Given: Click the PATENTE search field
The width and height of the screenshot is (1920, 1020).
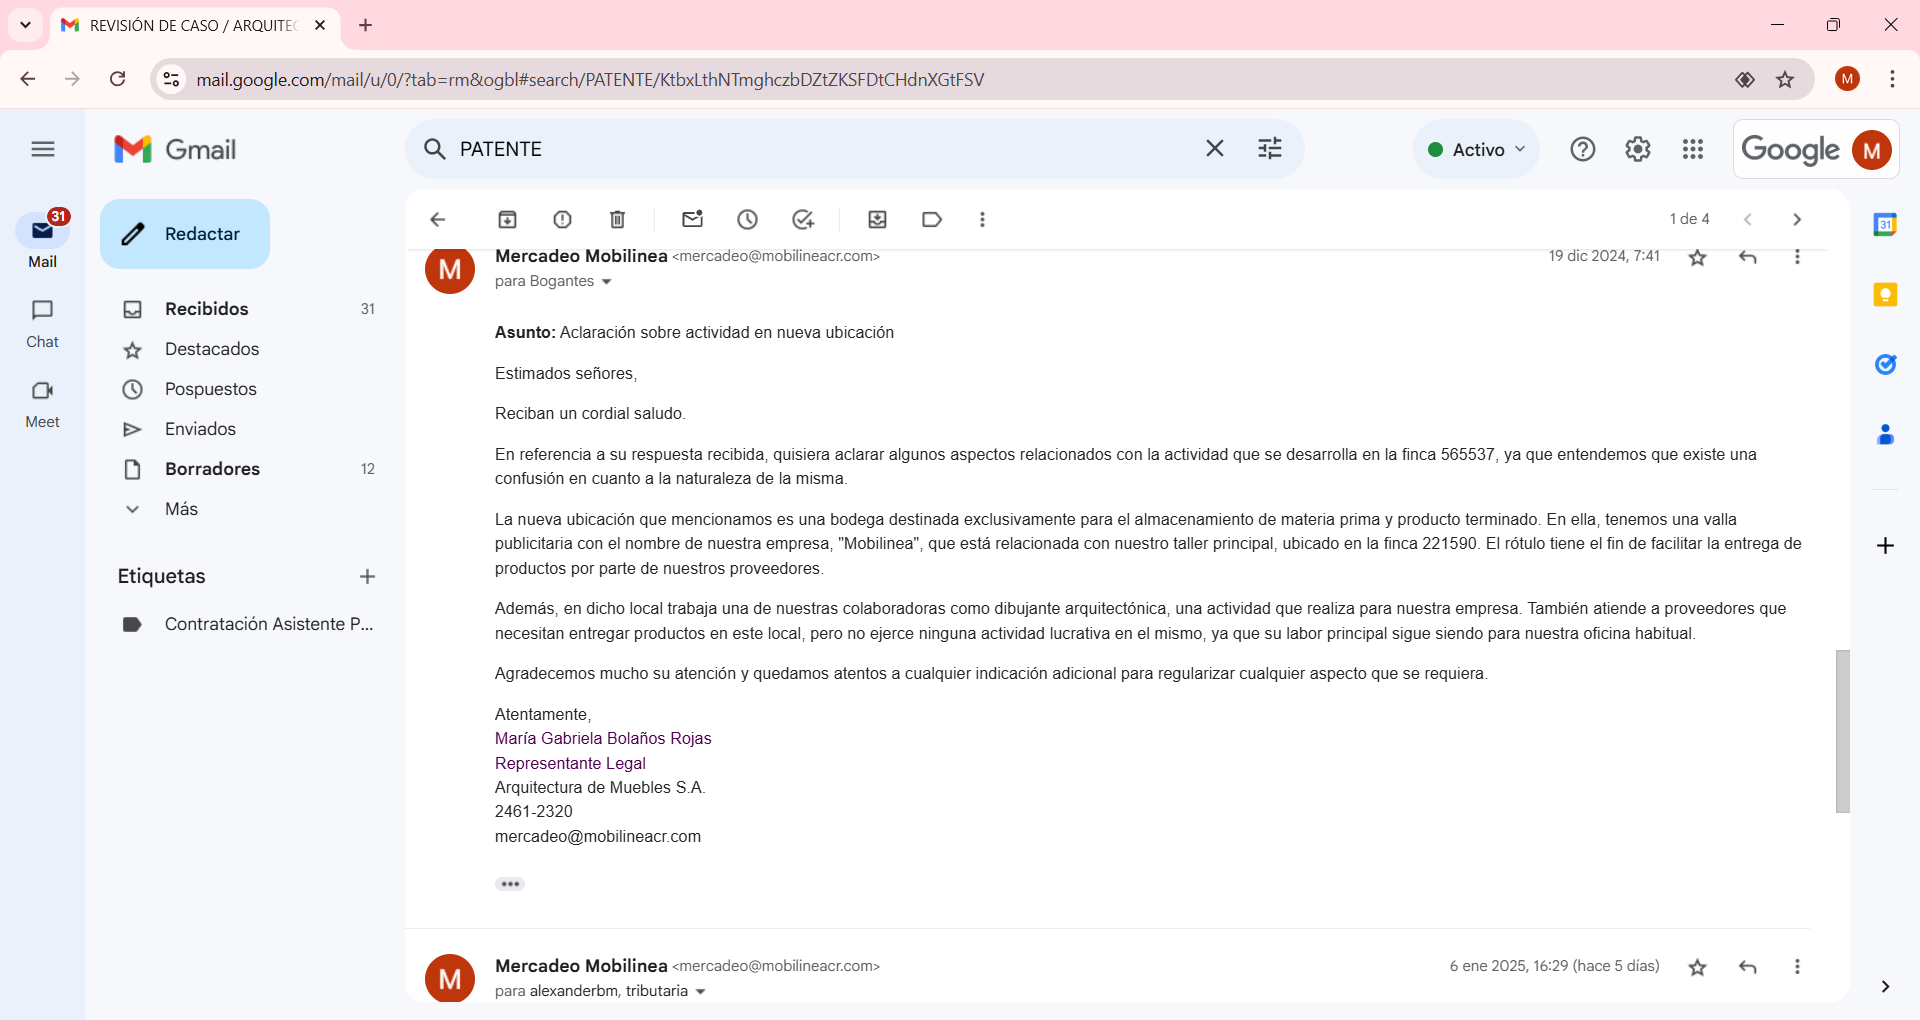Looking at the screenshot, I should pos(820,150).
